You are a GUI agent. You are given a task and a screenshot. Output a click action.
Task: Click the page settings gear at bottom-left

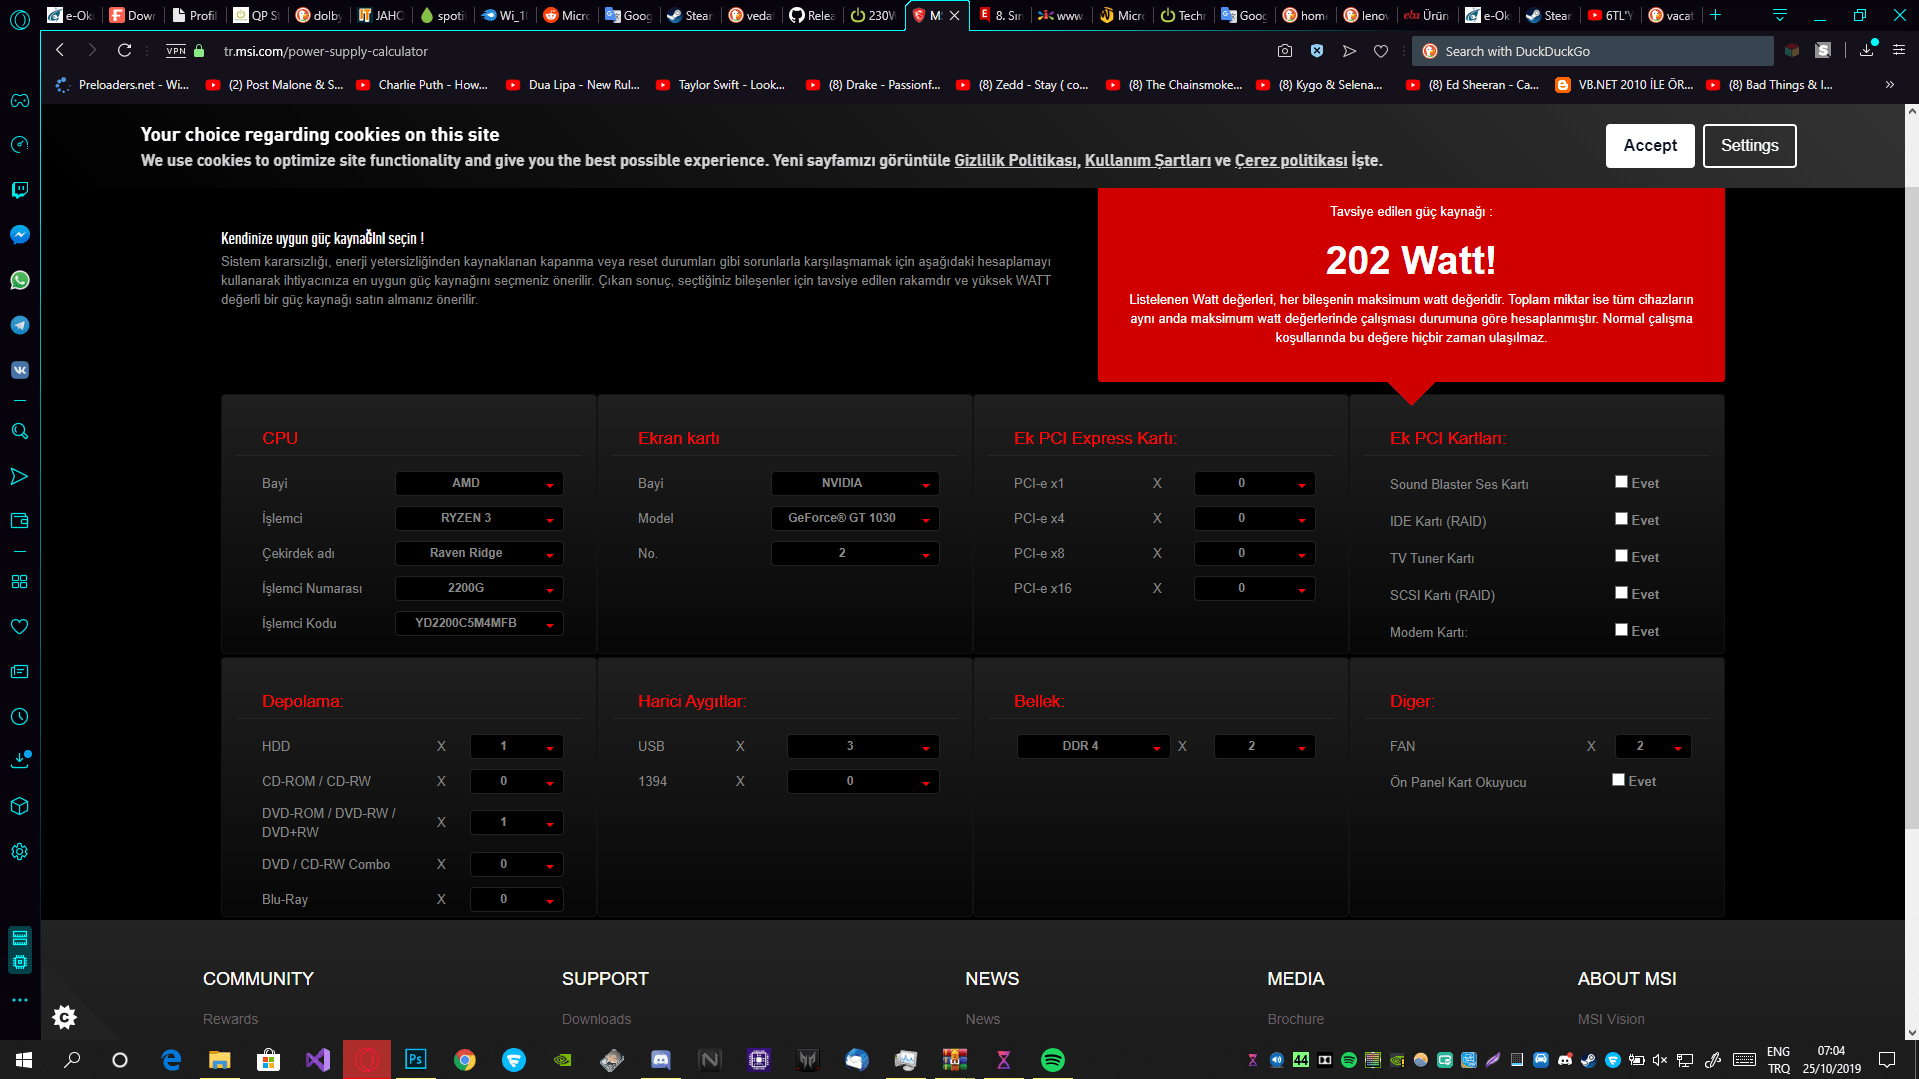point(64,1017)
